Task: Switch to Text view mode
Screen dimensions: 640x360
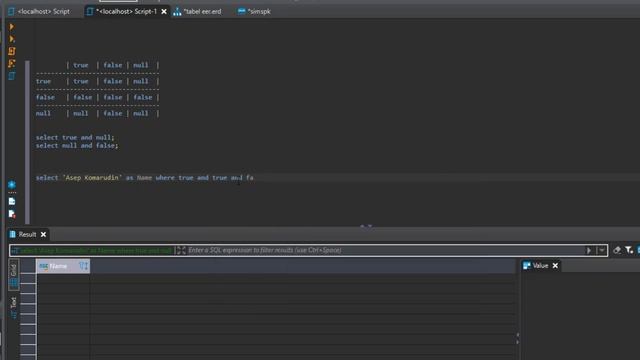Action: [13, 308]
